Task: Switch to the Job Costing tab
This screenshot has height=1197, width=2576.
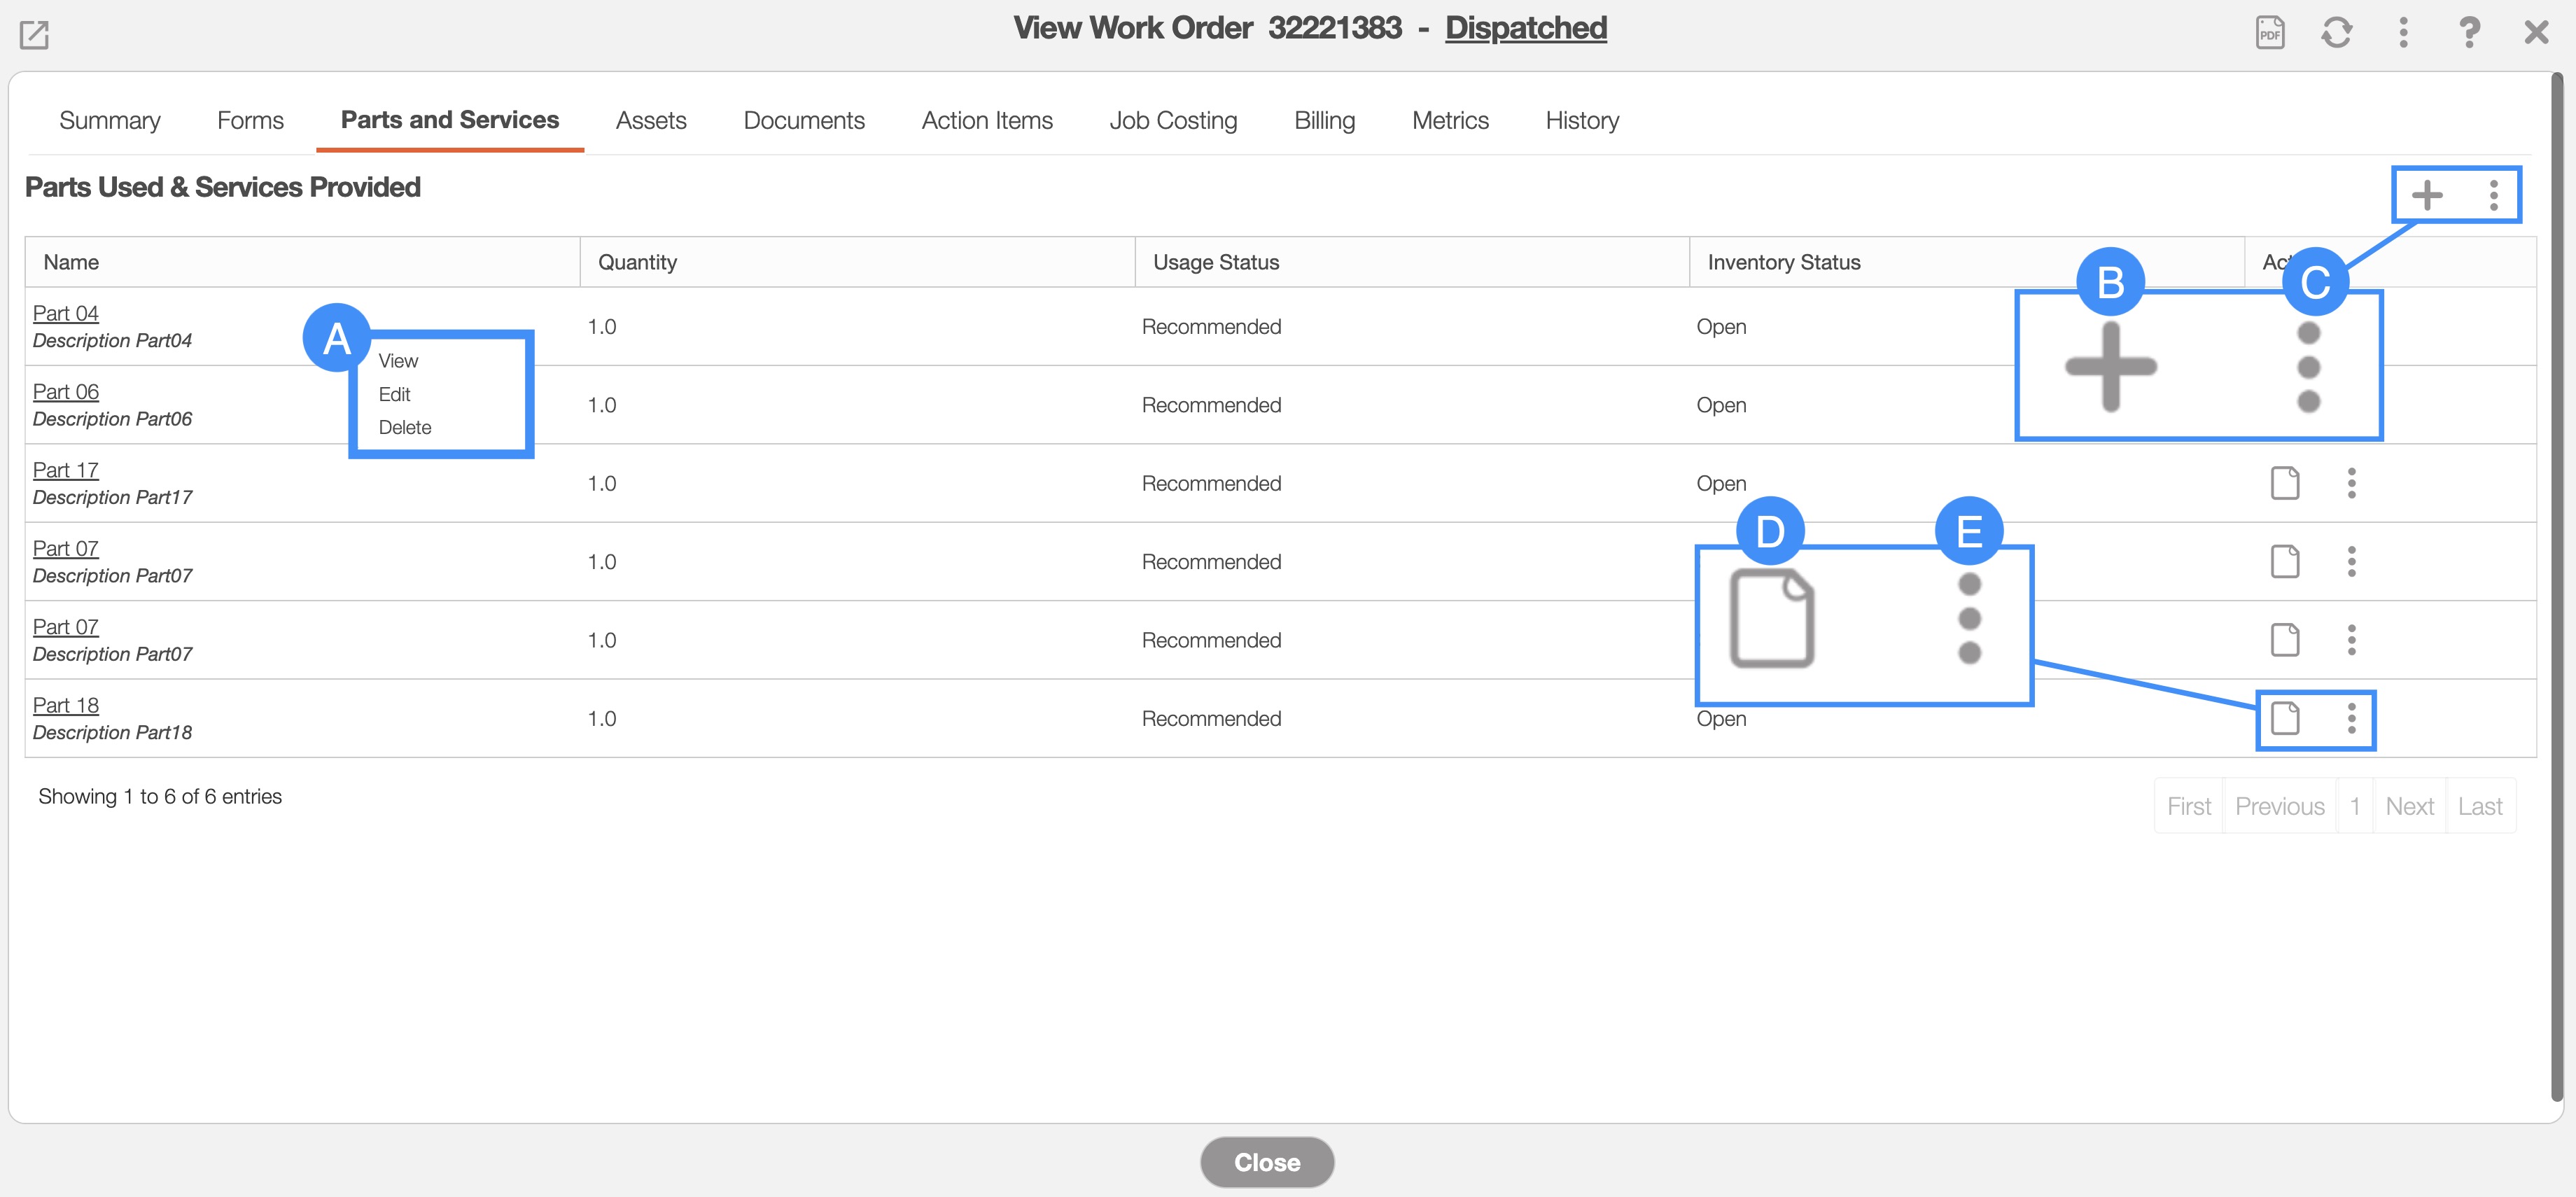Action: coord(1173,121)
